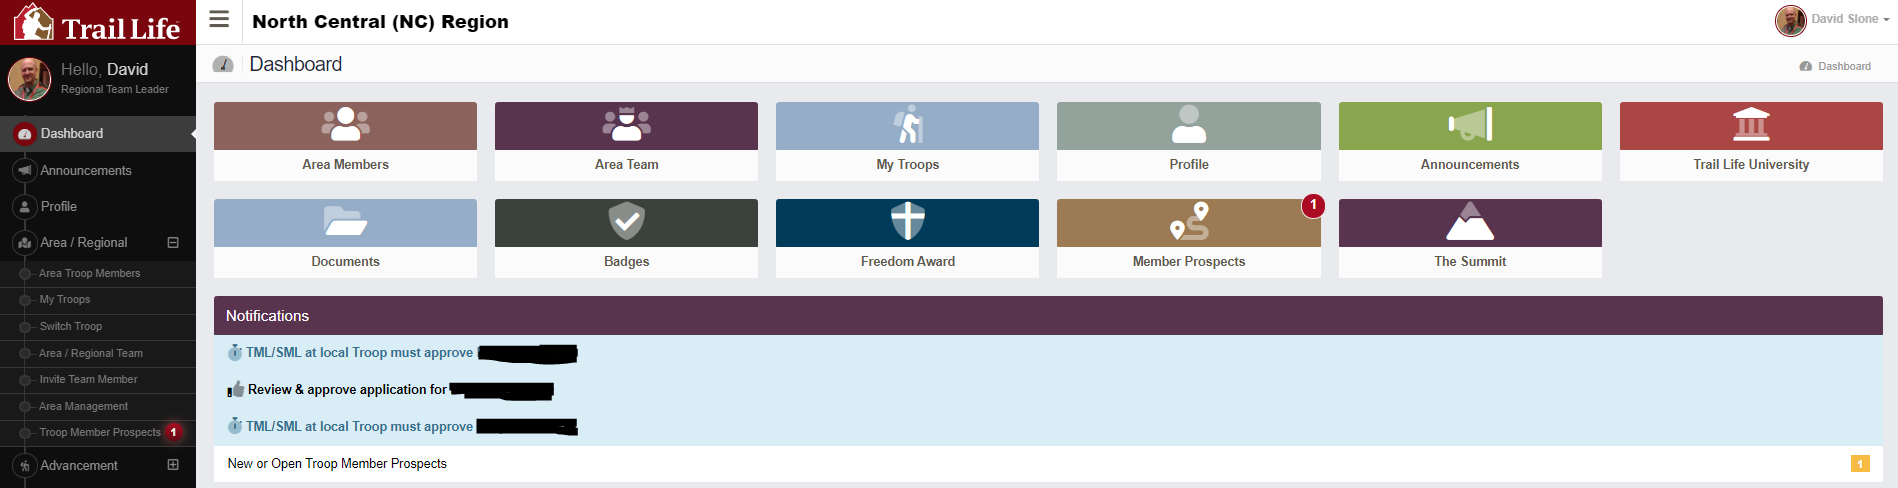Click the Dashboard gauge icon in sidebar
Screen dimensions: 1898x488
[x=24, y=134]
